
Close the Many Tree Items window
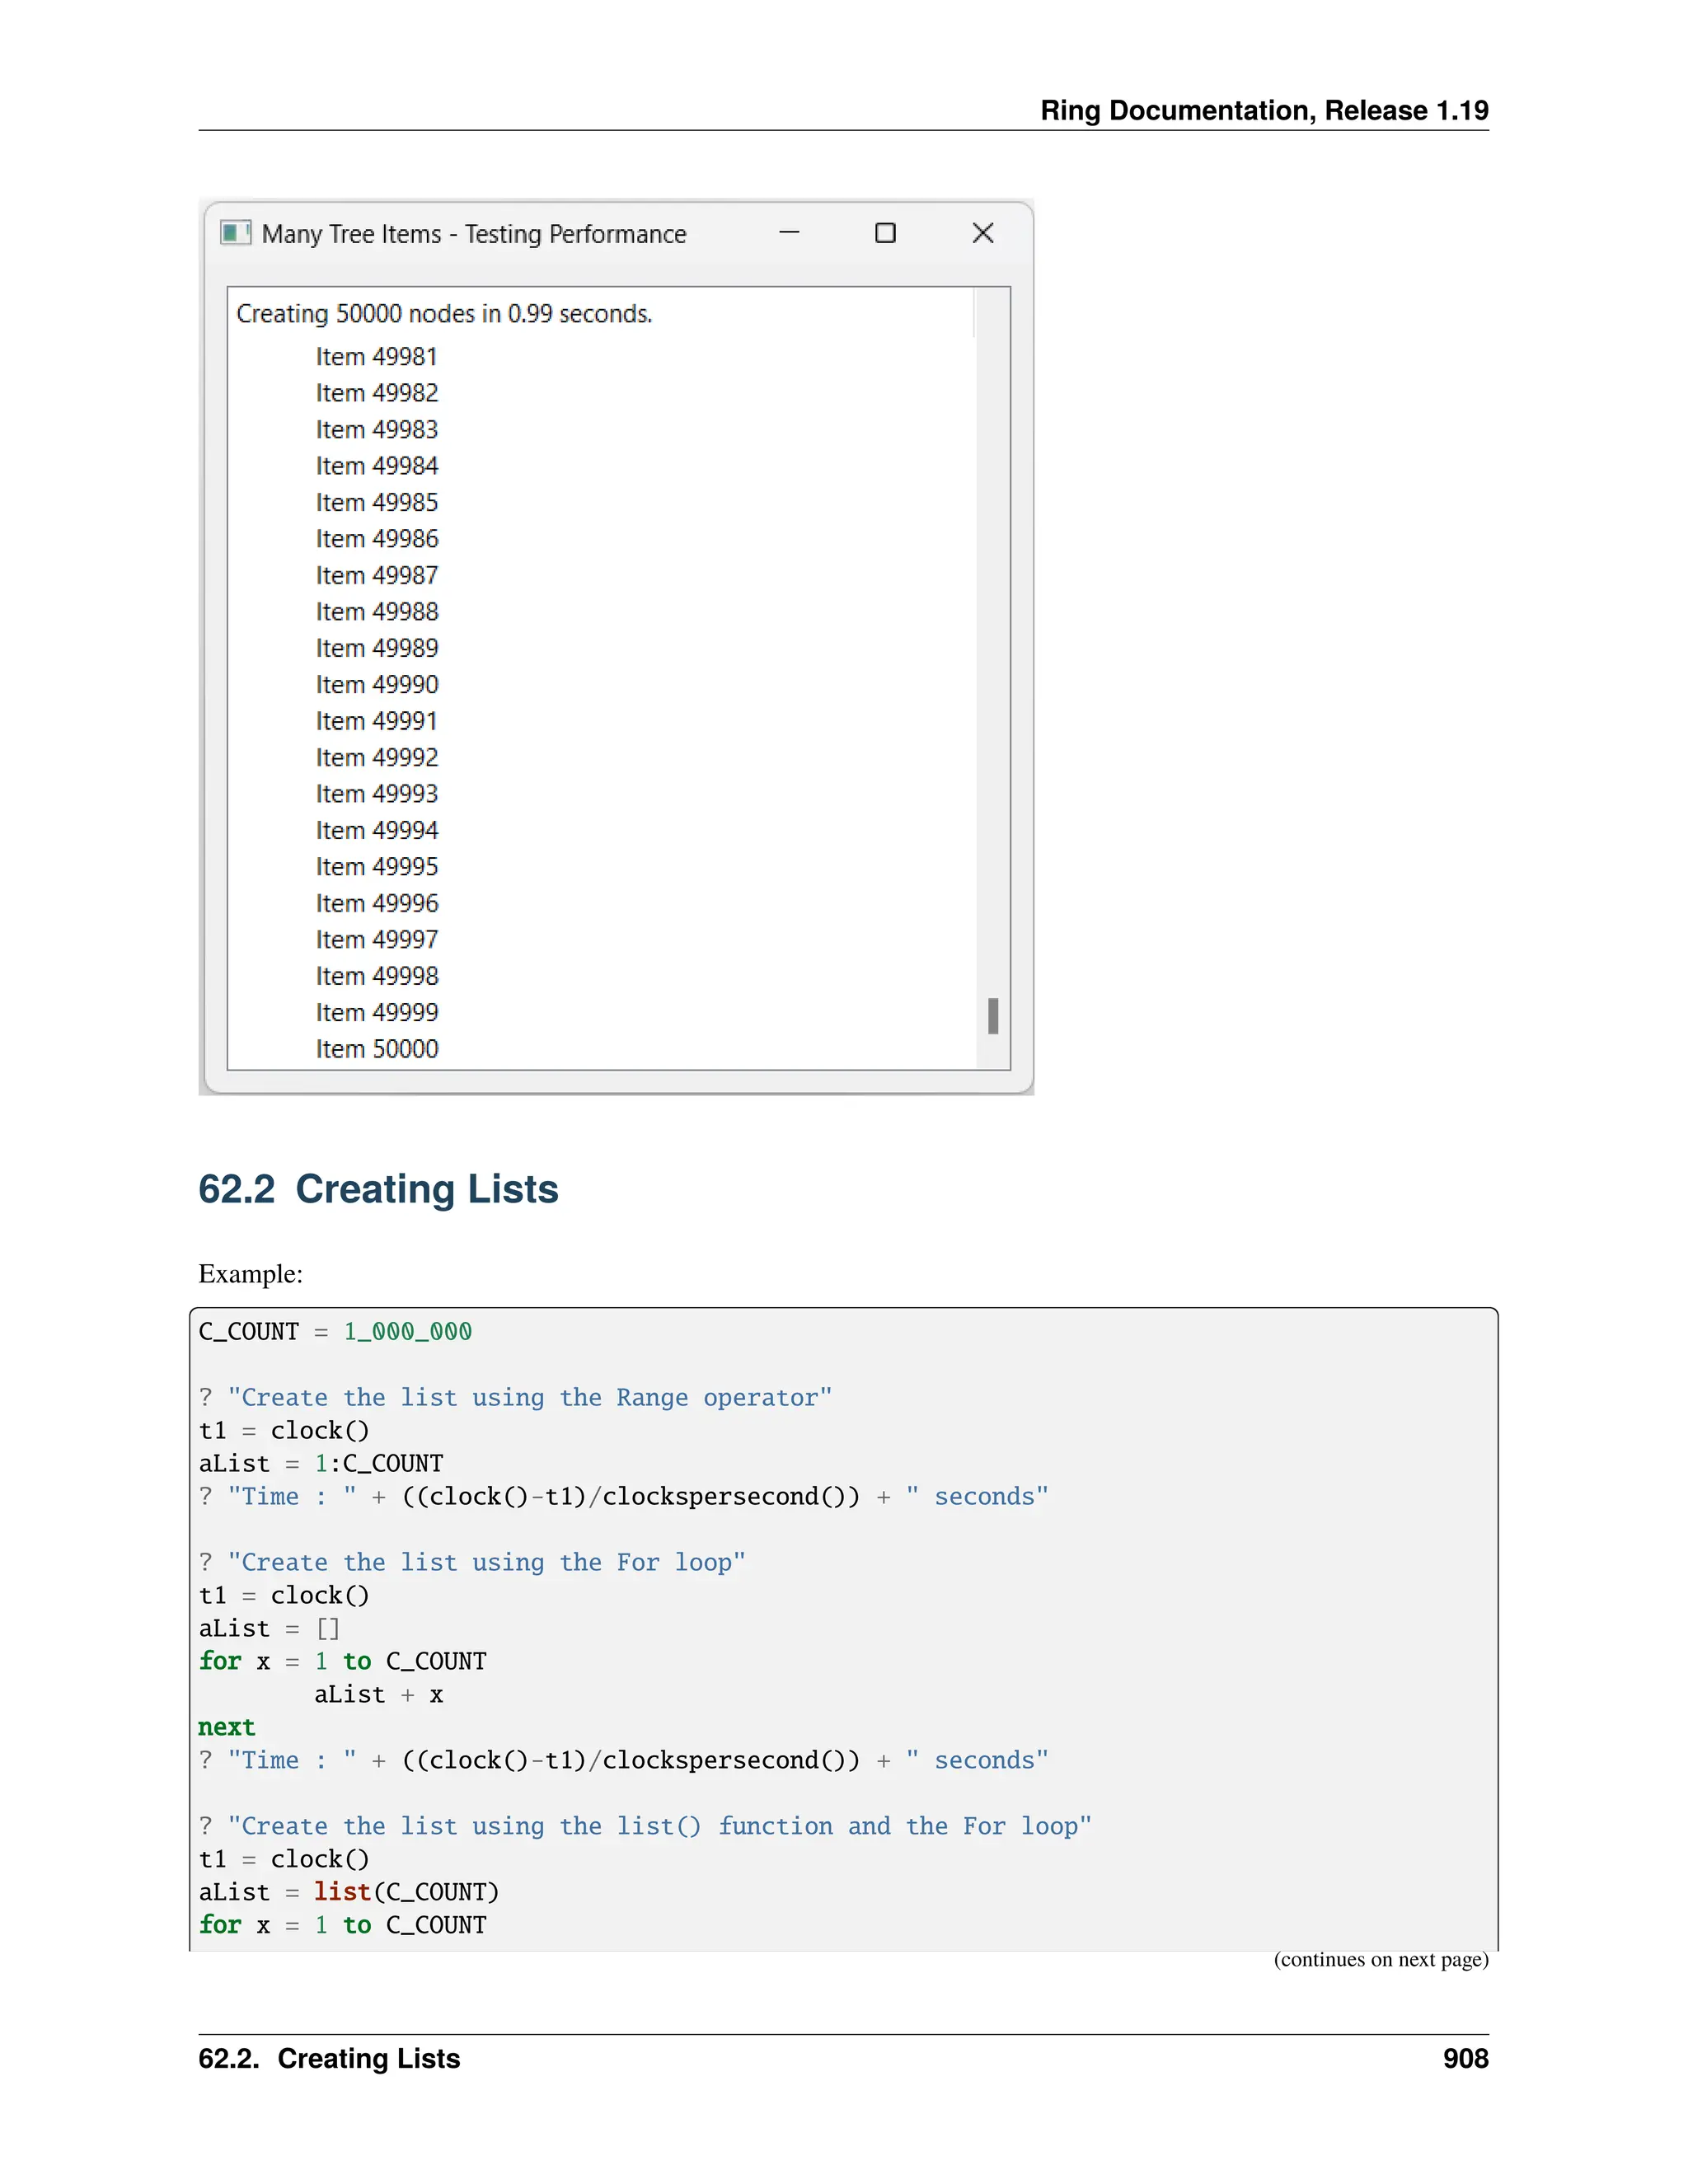click(x=983, y=233)
